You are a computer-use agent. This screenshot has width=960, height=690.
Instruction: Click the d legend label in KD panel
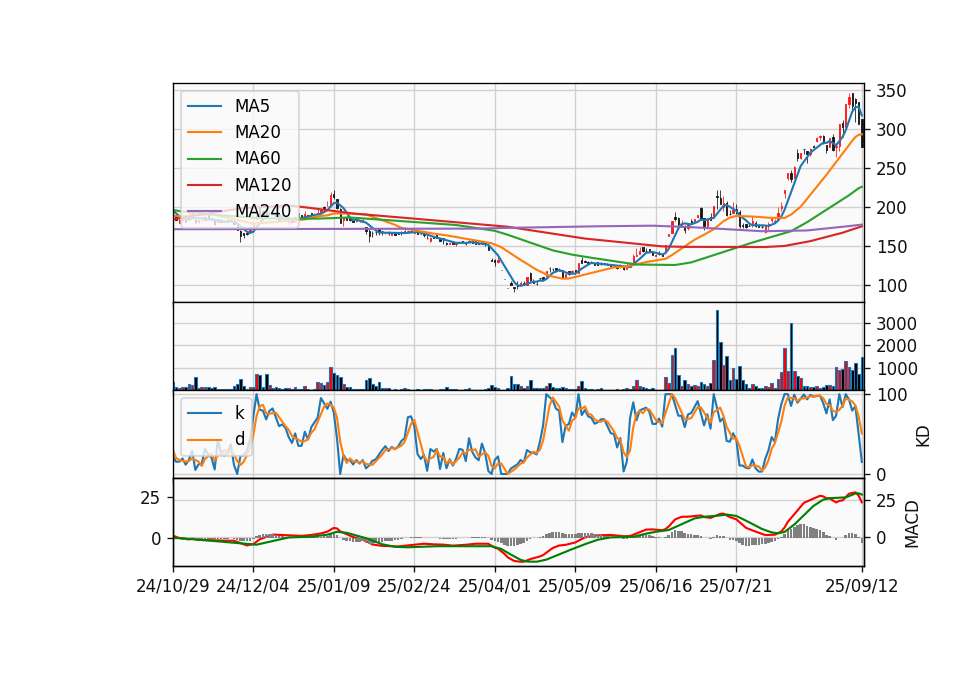coord(239,438)
